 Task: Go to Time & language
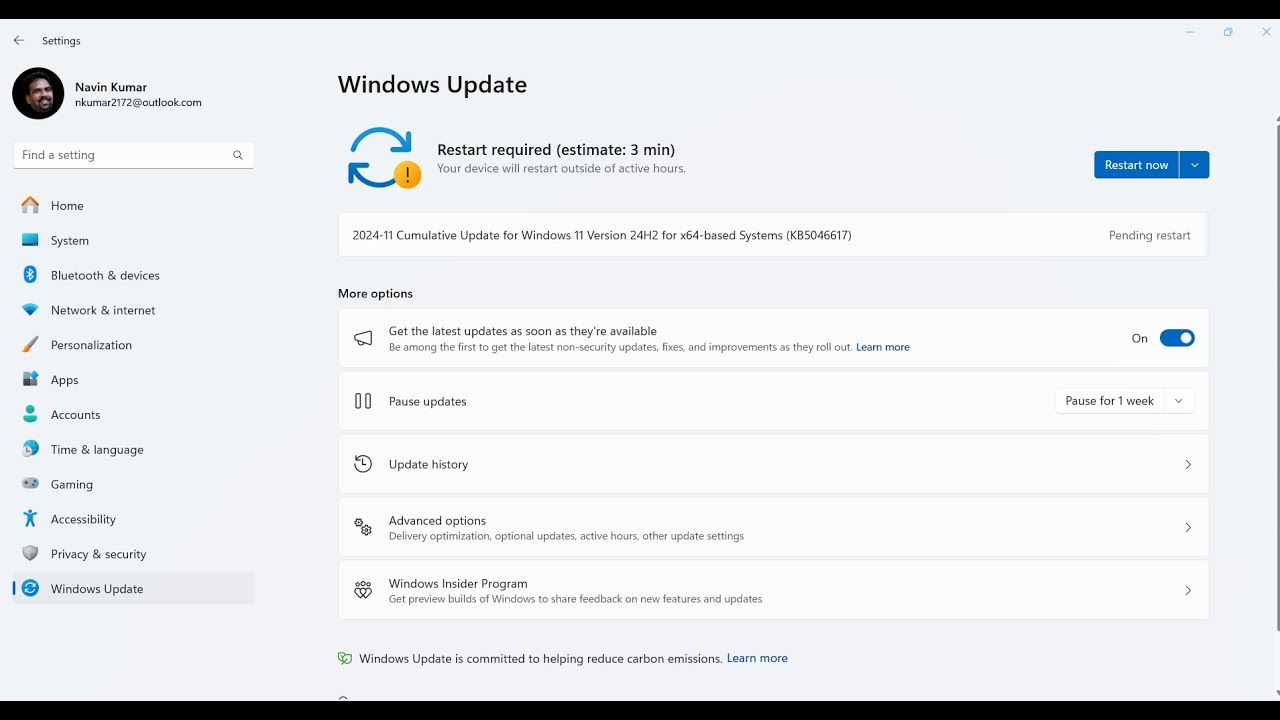coord(133,449)
